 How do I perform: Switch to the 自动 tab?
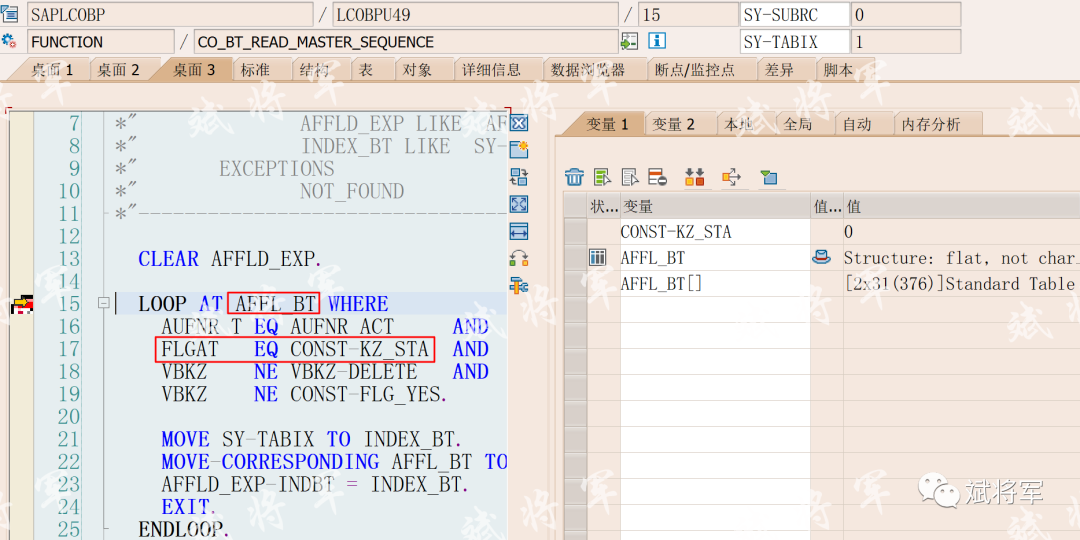tap(858, 125)
